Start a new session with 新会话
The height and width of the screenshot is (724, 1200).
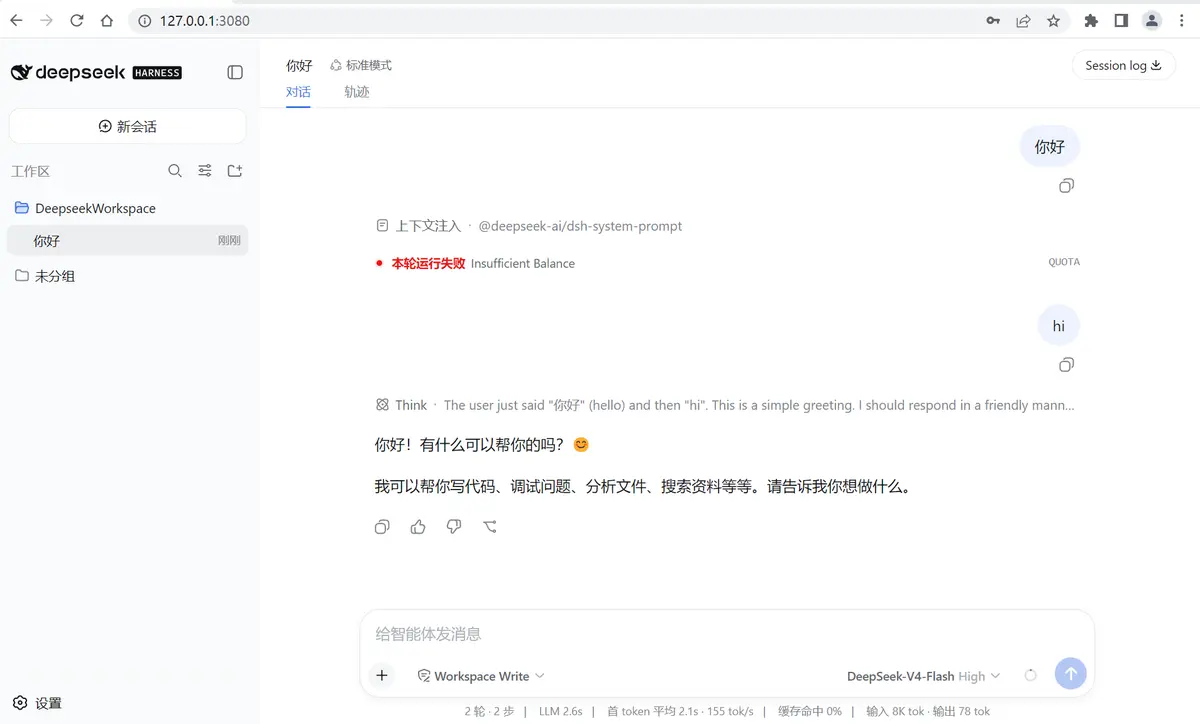pos(127,126)
